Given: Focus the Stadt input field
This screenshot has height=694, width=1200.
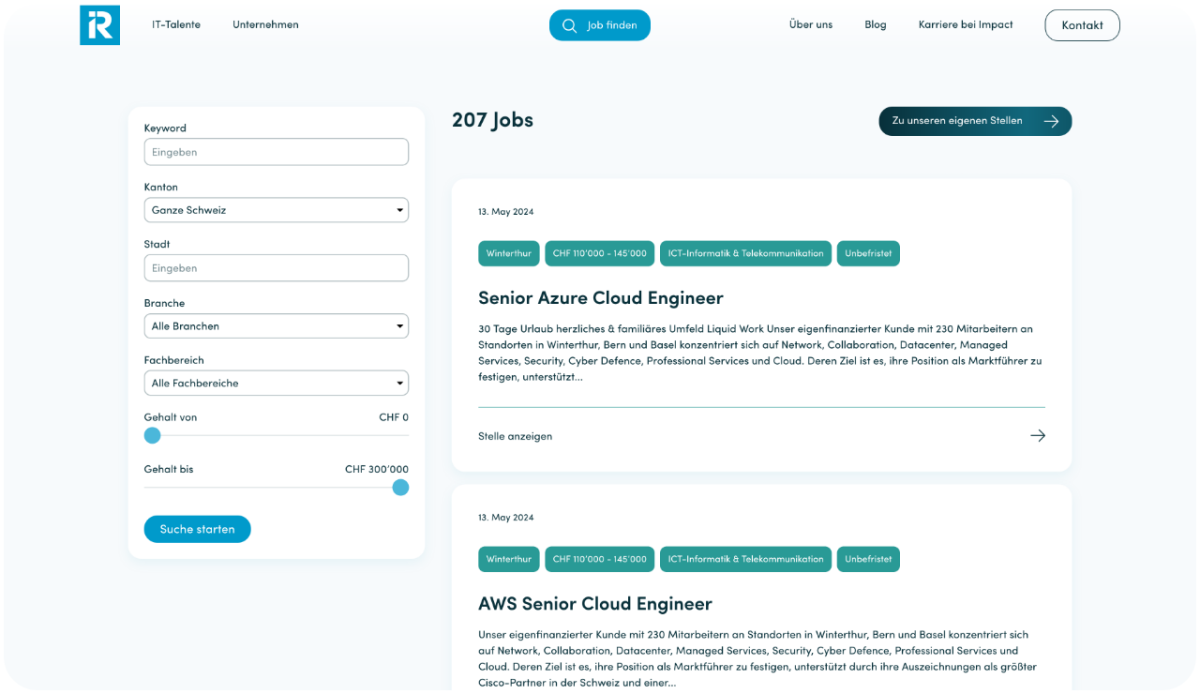Looking at the screenshot, I should (276, 268).
